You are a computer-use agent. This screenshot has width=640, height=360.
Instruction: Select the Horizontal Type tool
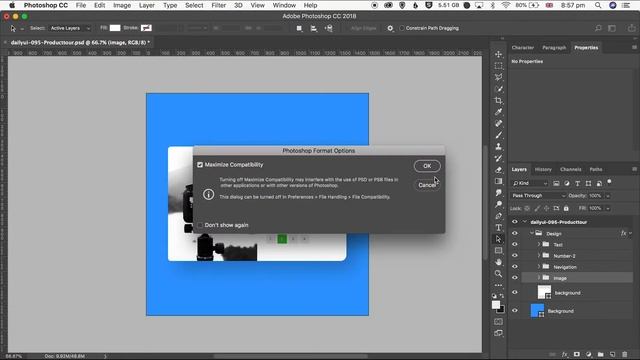pyautogui.click(x=498, y=228)
